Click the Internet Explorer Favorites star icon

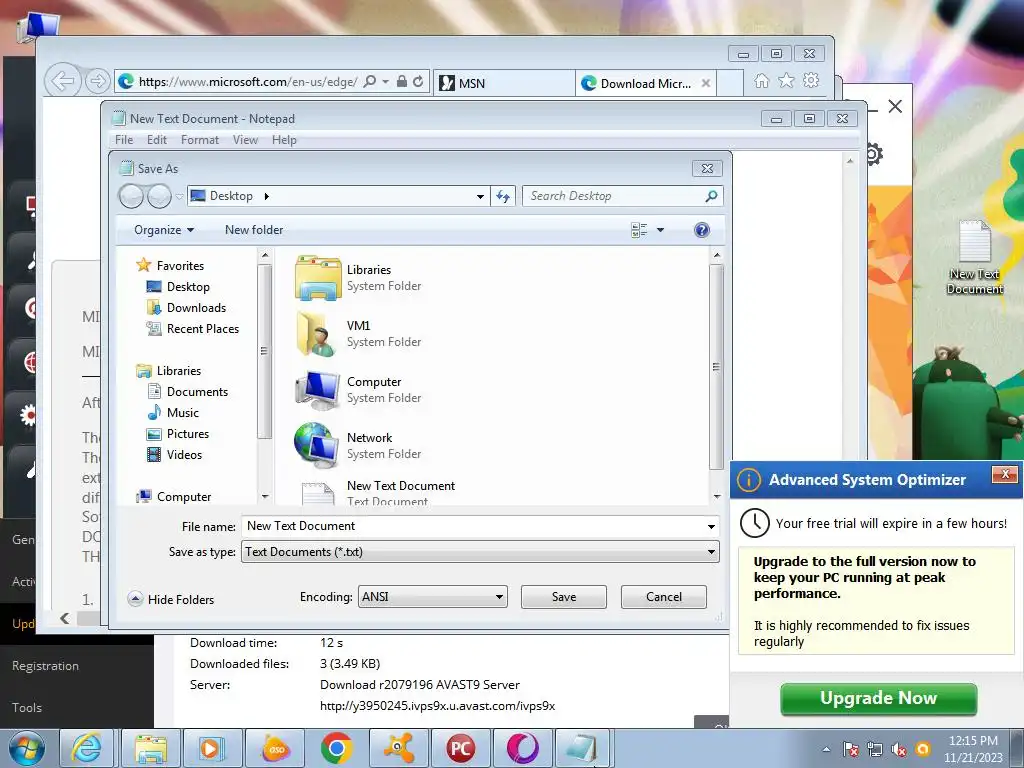tap(786, 80)
